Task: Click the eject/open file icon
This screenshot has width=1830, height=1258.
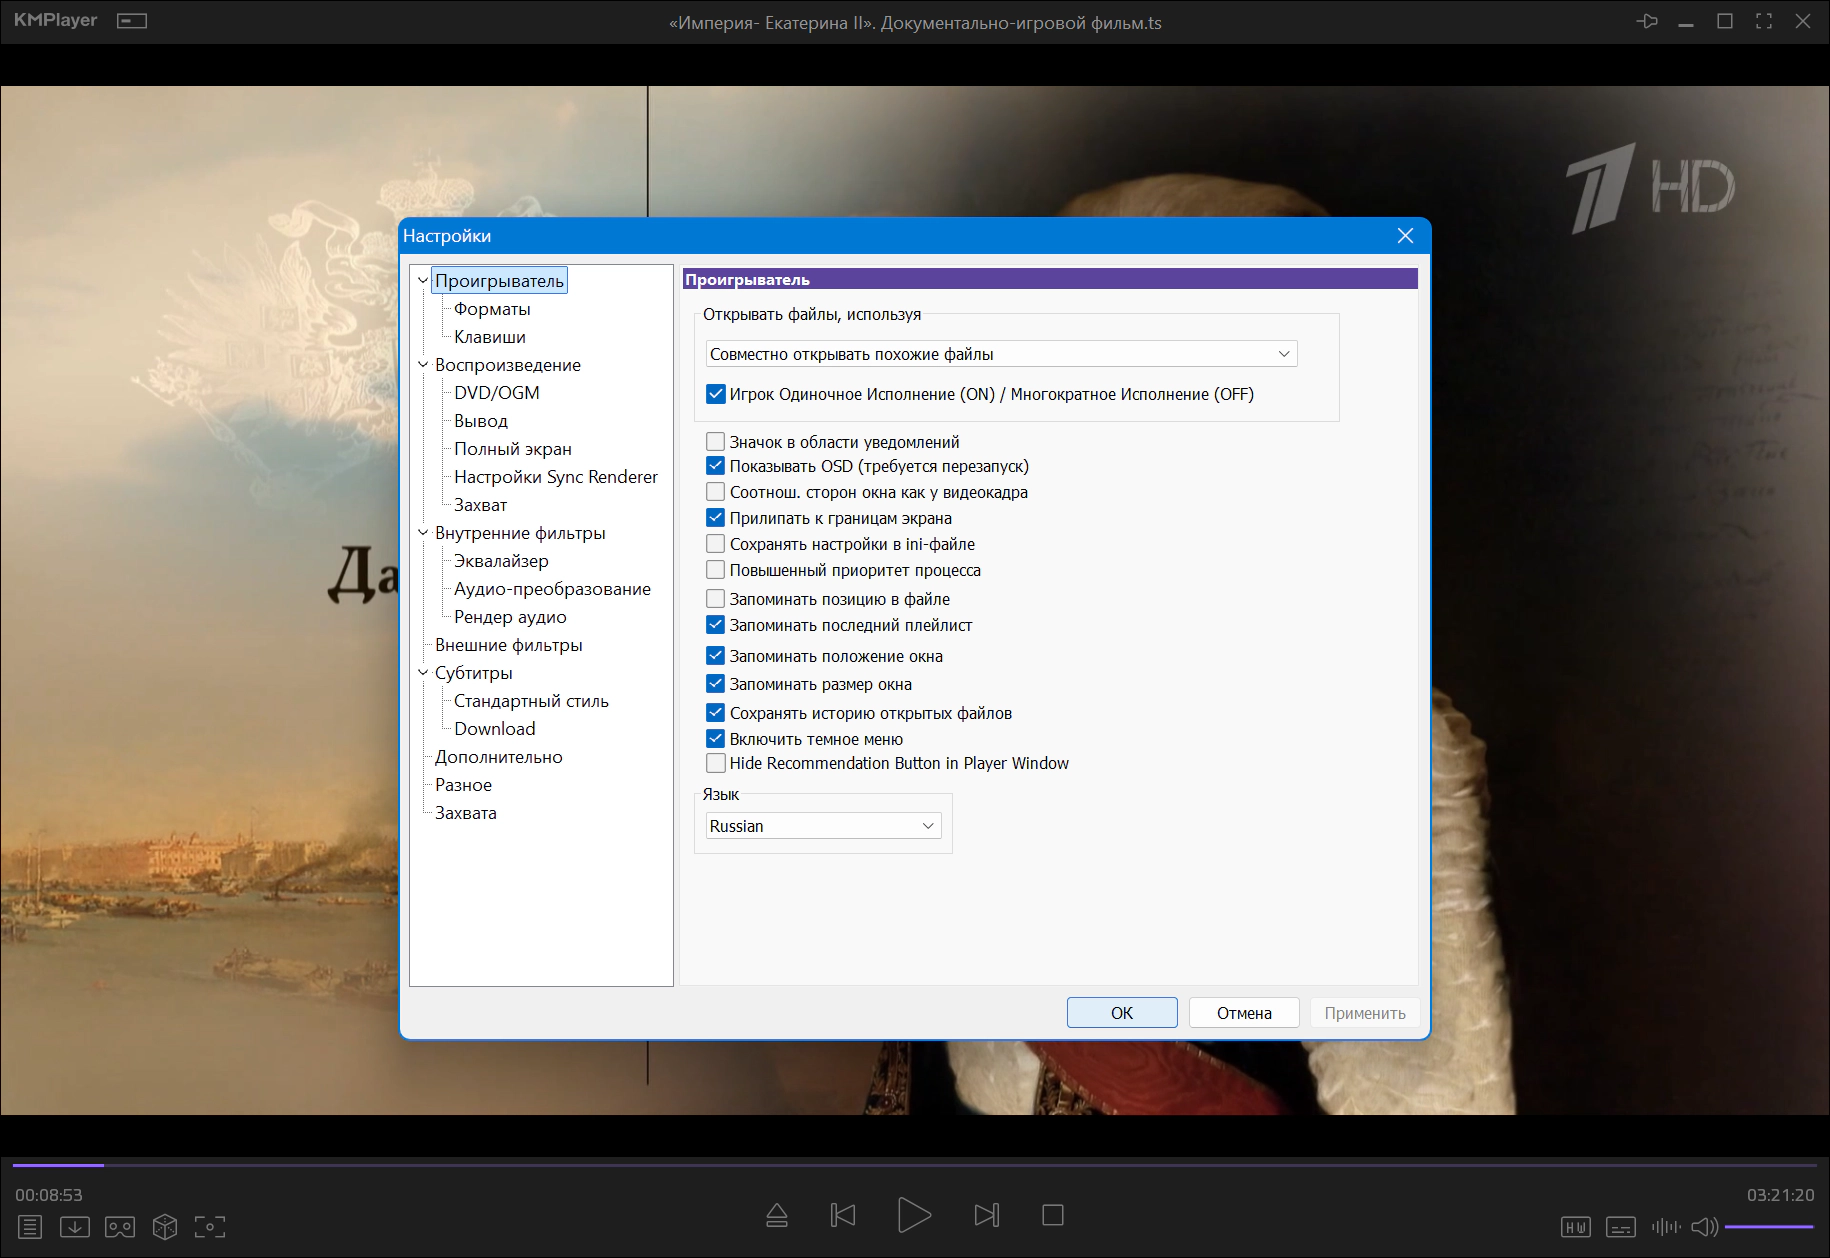Action: pos(777,1215)
